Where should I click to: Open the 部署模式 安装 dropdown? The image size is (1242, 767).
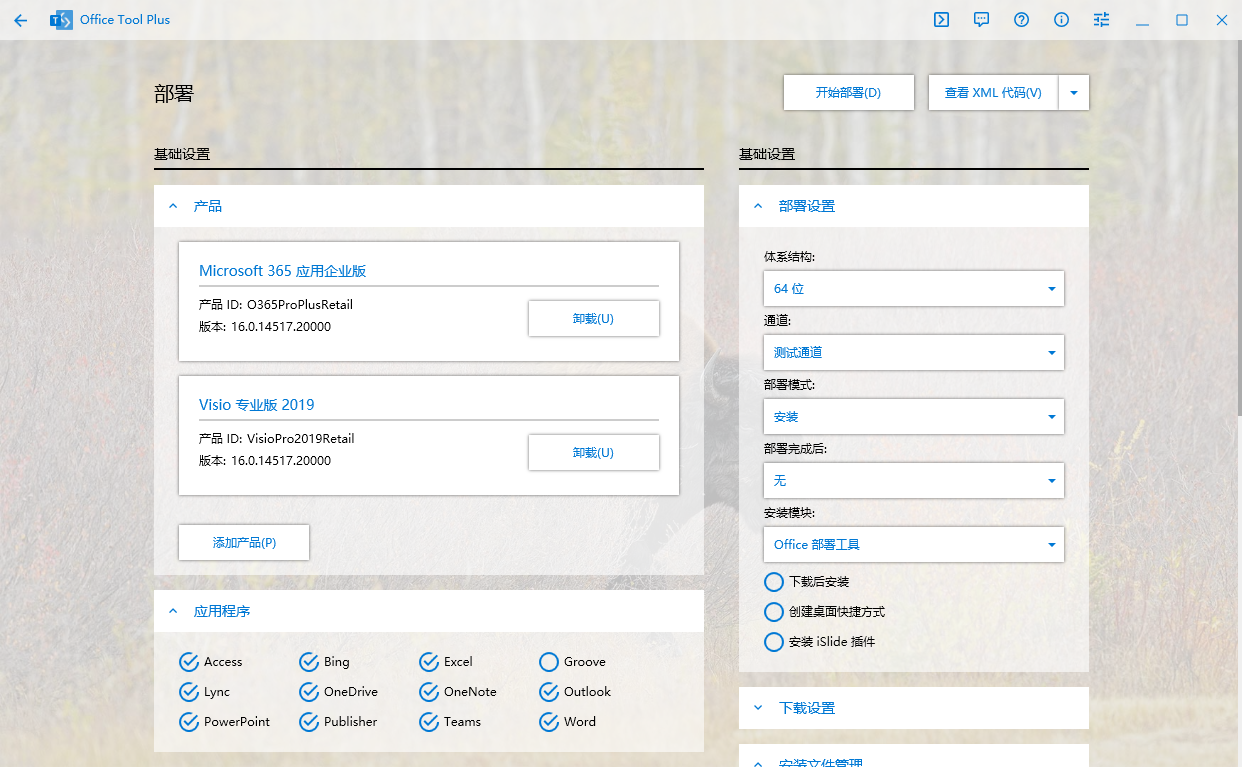click(913, 416)
